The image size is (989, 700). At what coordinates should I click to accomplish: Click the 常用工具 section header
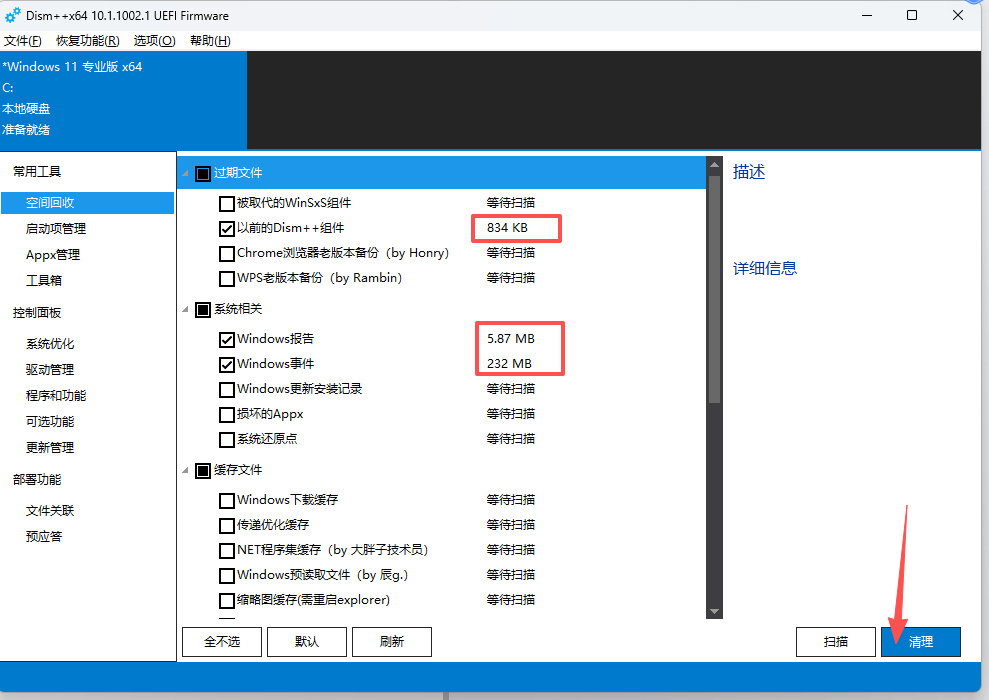[37, 172]
